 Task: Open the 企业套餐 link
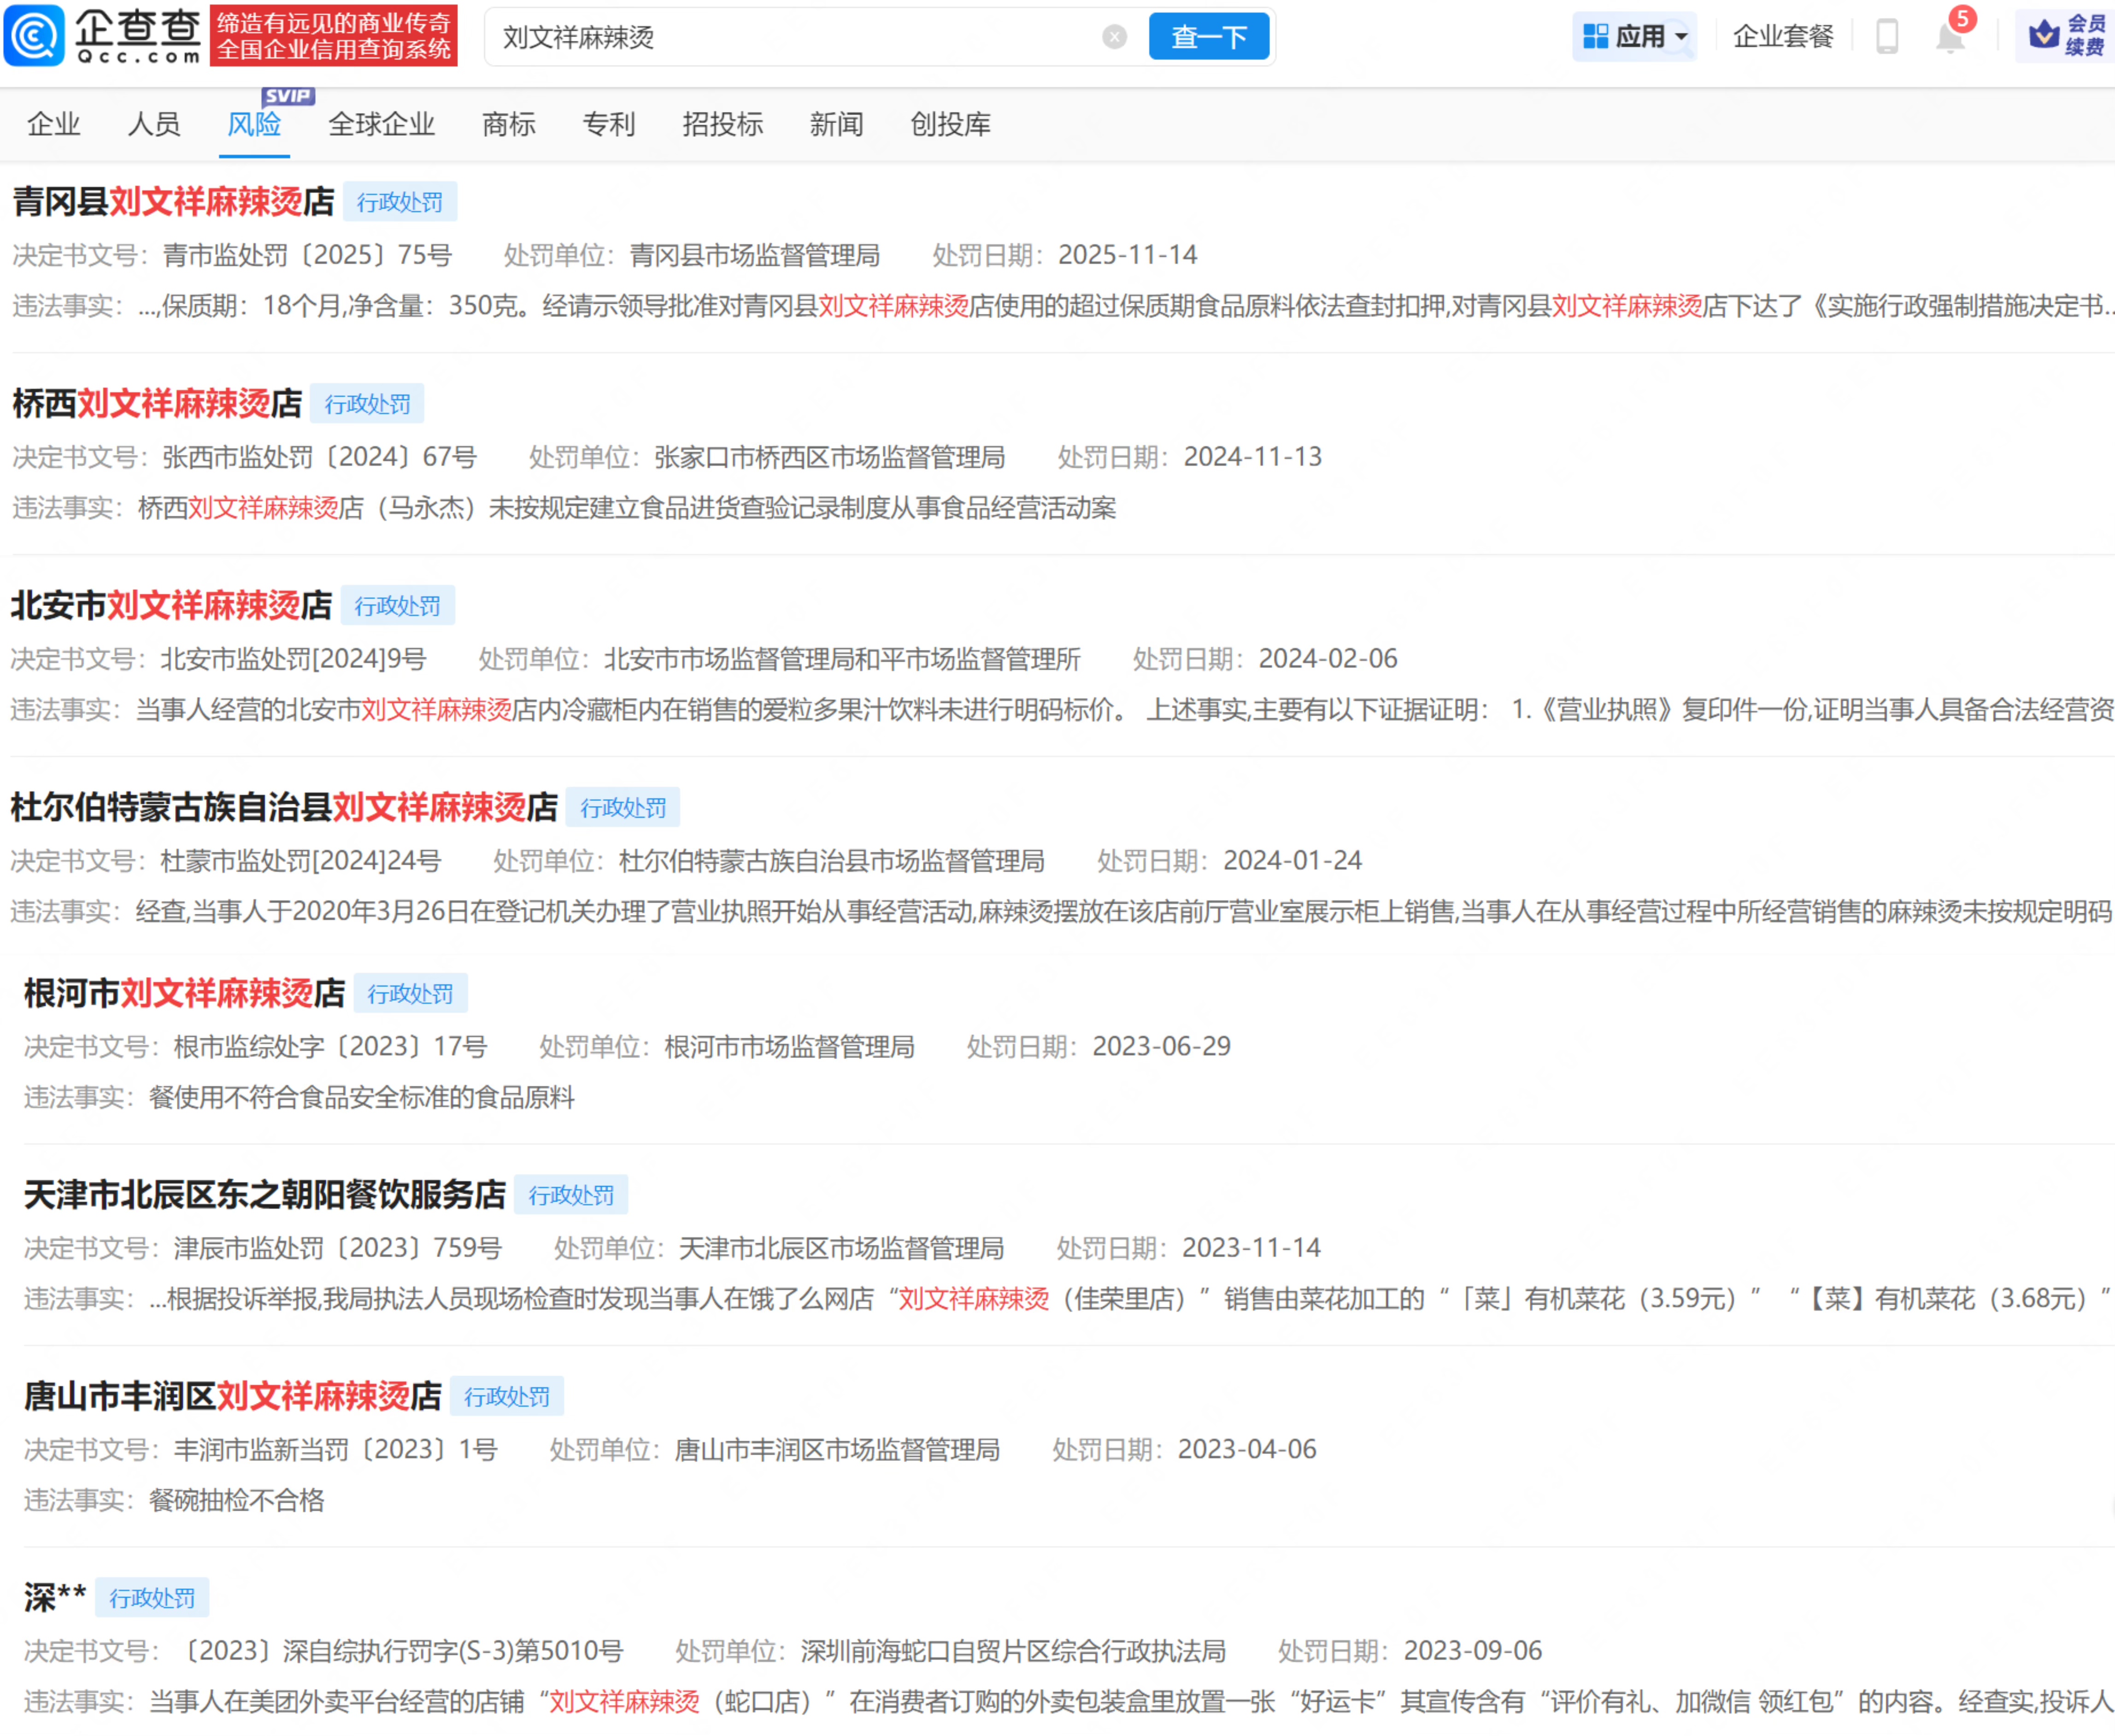(x=1782, y=37)
